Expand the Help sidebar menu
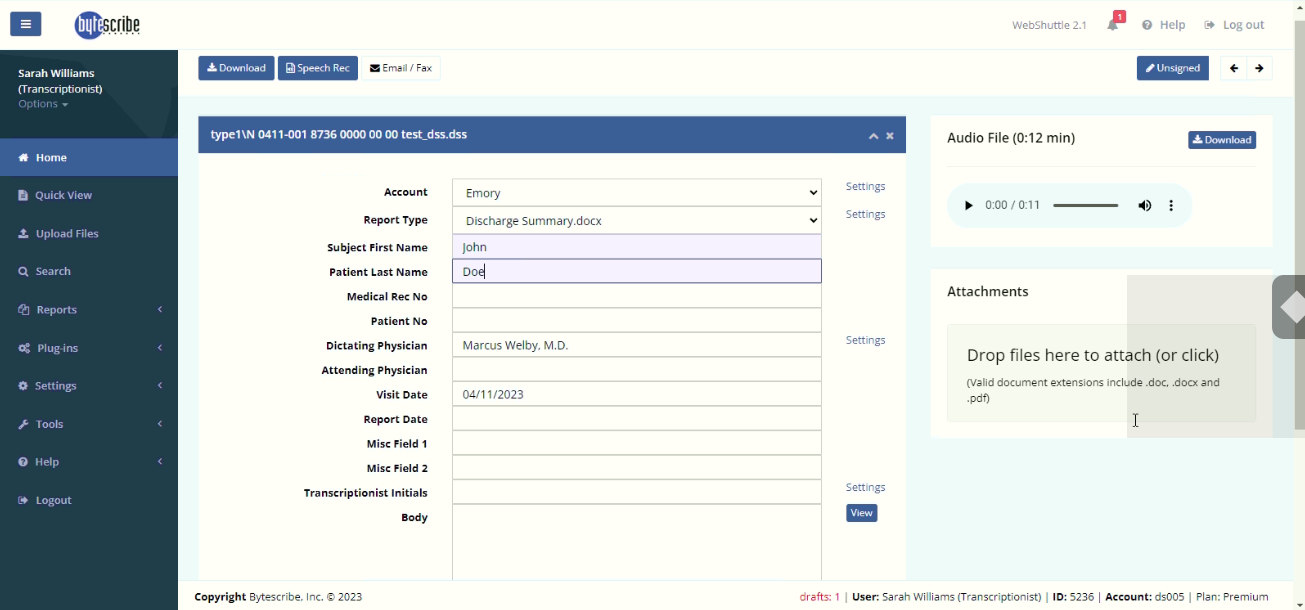Viewport: 1305px width, 610px height. pyautogui.click(x=89, y=462)
